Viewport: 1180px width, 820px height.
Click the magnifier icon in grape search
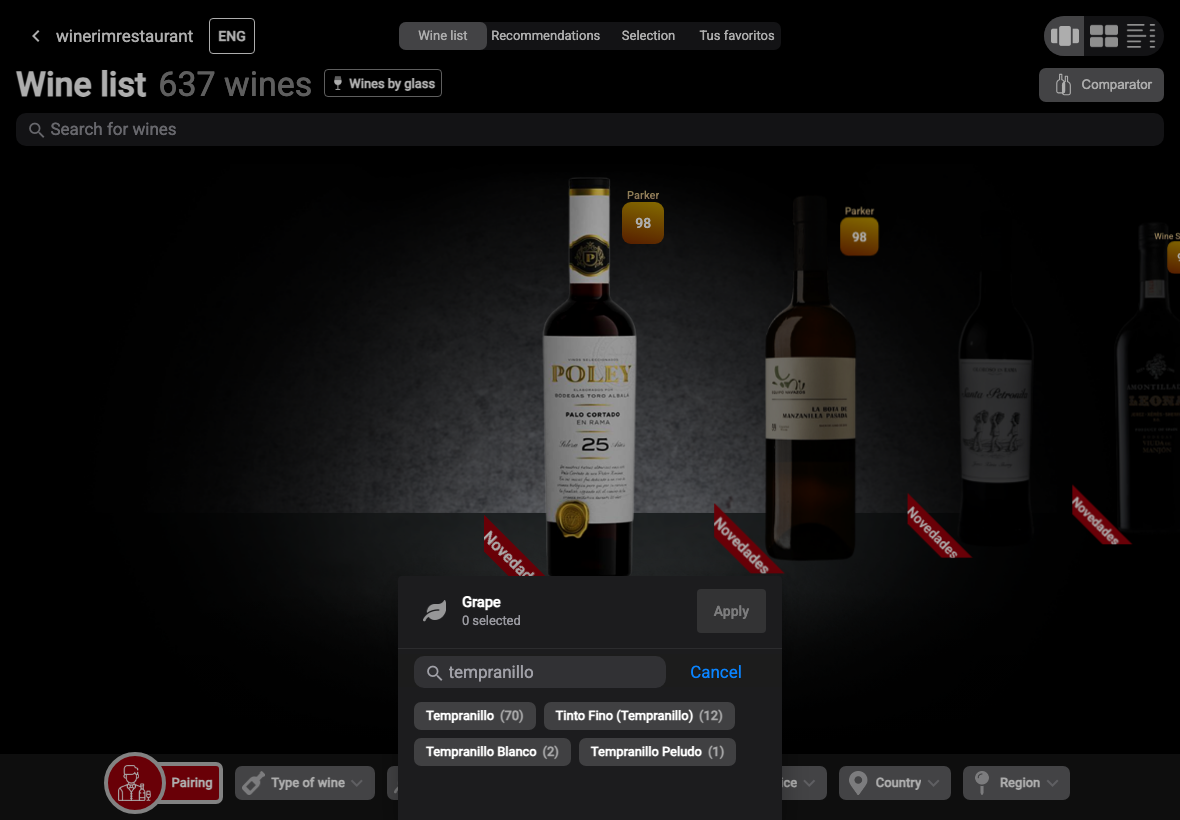(433, 673)
